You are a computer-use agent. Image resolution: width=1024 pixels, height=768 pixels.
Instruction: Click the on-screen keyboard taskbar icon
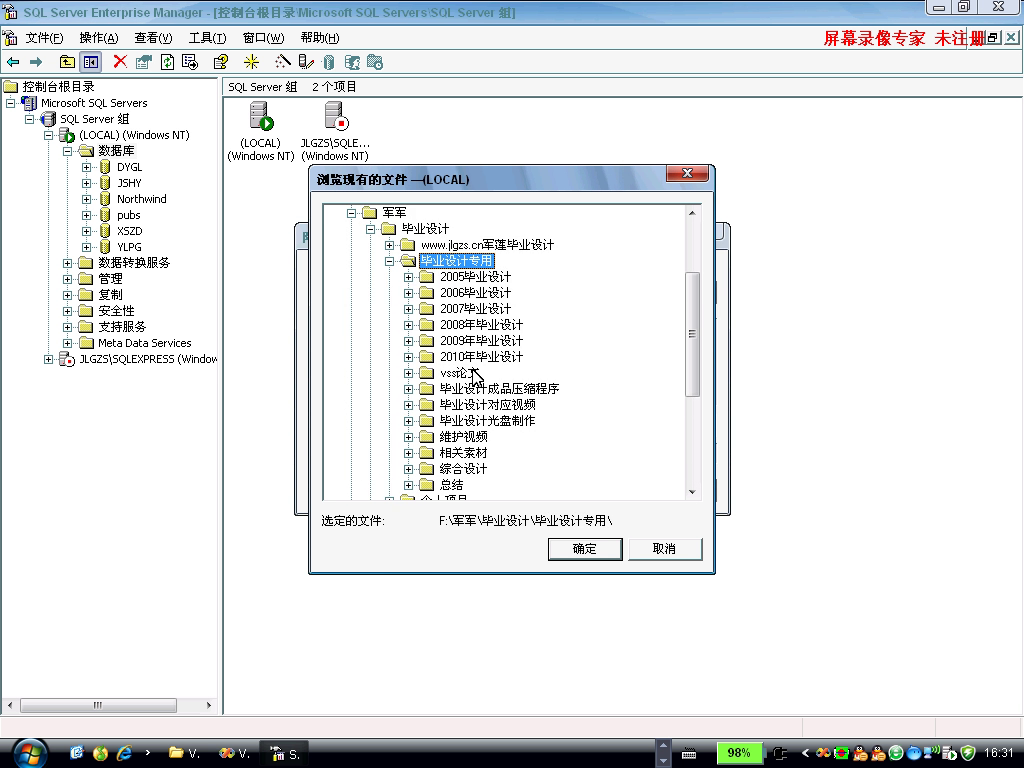coord(689,754)
